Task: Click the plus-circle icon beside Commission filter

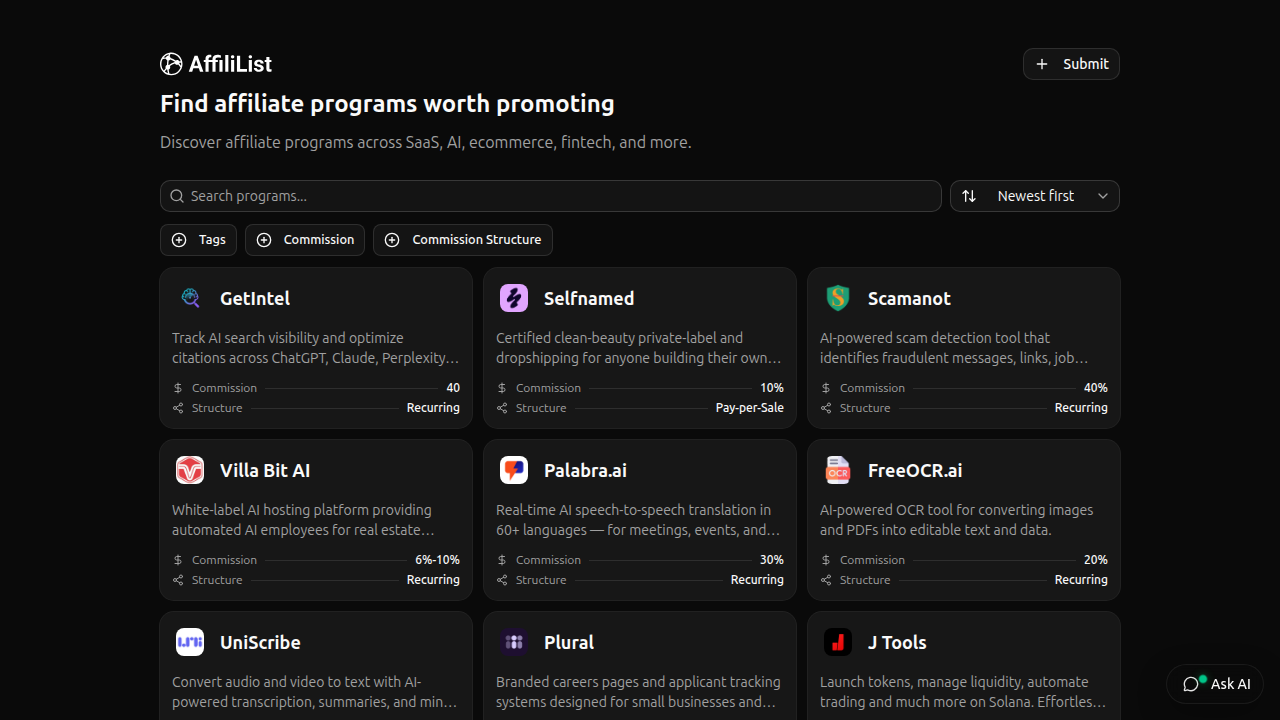Action: tap(264, 240)
